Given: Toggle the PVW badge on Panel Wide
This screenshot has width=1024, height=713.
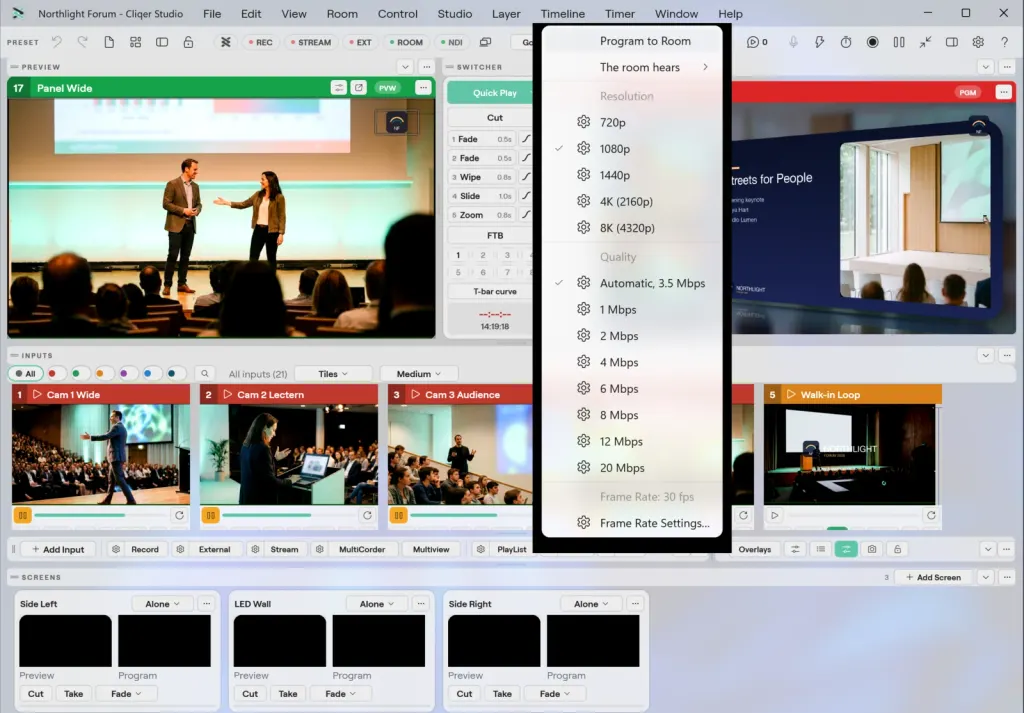Looking at the screenshot, I should pos(387,88).
